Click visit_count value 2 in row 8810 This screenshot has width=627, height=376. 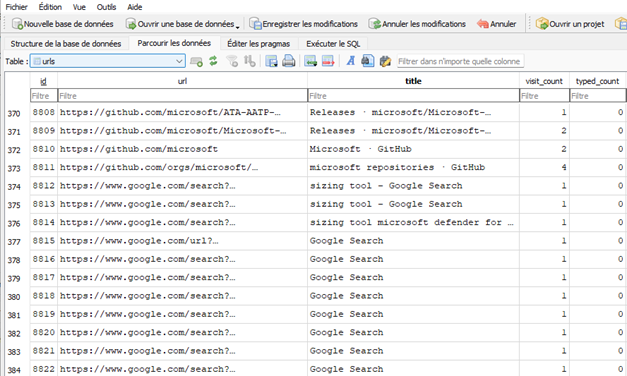pyautogui.click(x=544, y=149)
